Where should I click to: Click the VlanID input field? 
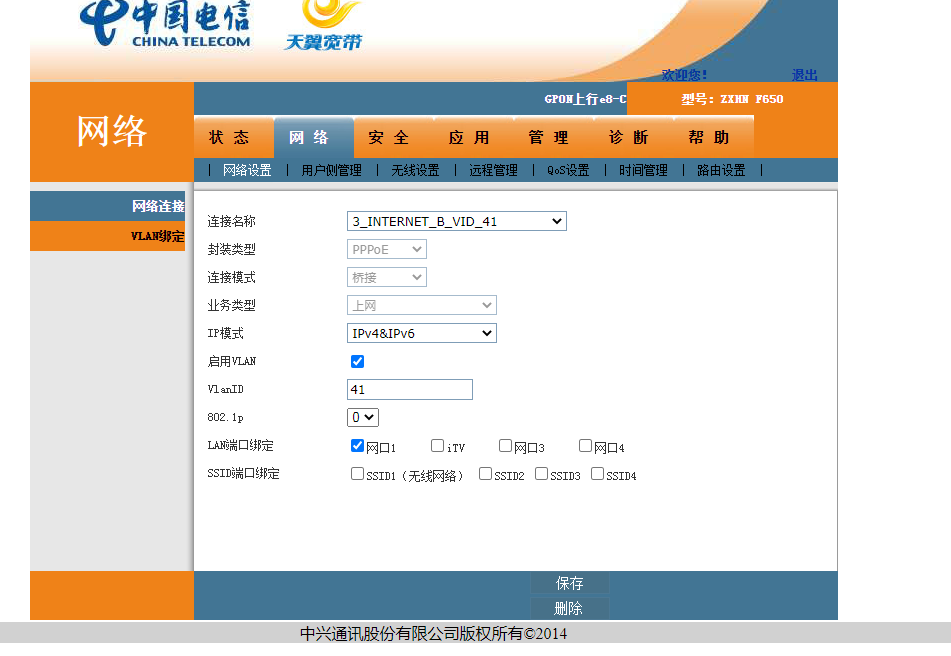click(x=409, y=389)
